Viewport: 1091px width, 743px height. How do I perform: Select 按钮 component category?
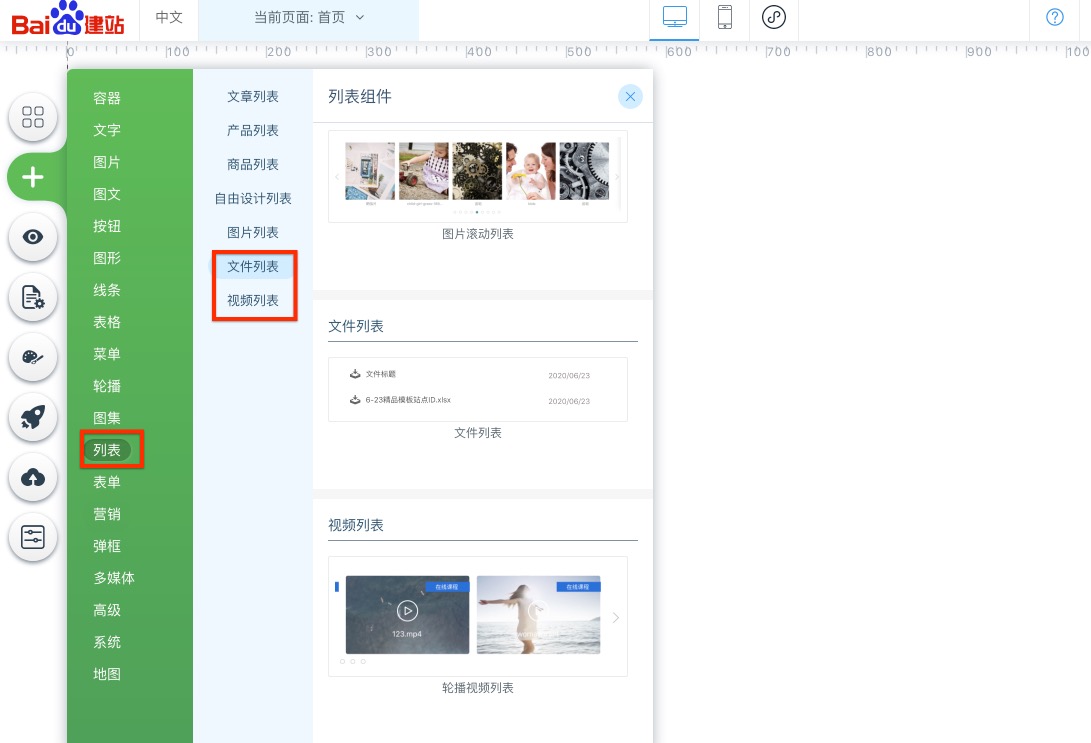[107, 226]
